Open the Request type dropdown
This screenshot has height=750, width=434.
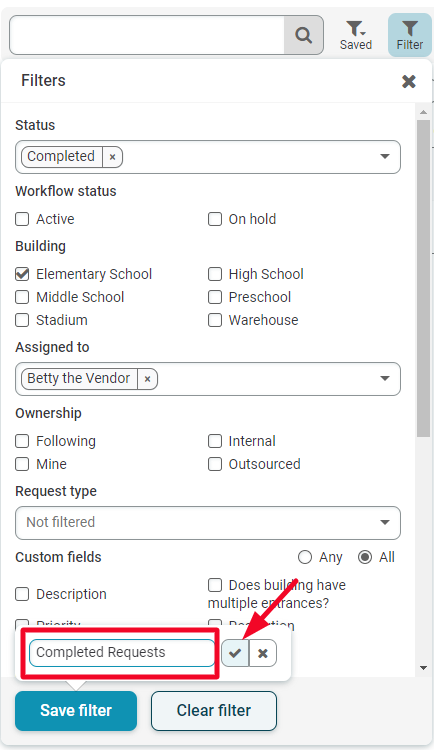pos(208,522)
